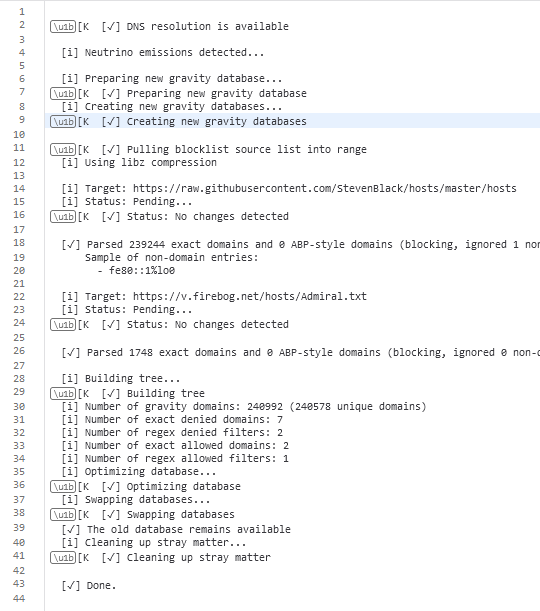Select line number 9 in the gutter
Image resolution: width=540 pixels, height=611 pixels.
click(22, 120)
